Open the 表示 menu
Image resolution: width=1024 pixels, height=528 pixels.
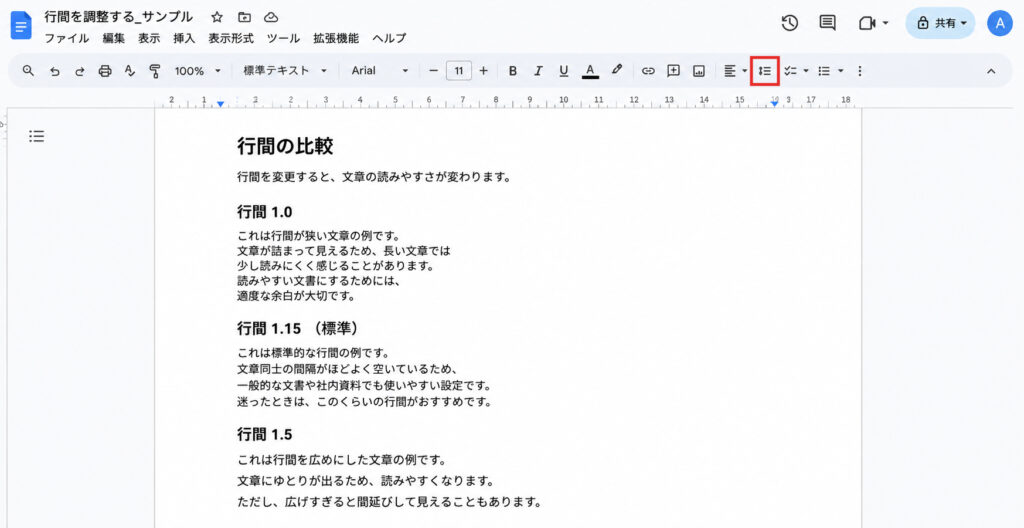149,38
